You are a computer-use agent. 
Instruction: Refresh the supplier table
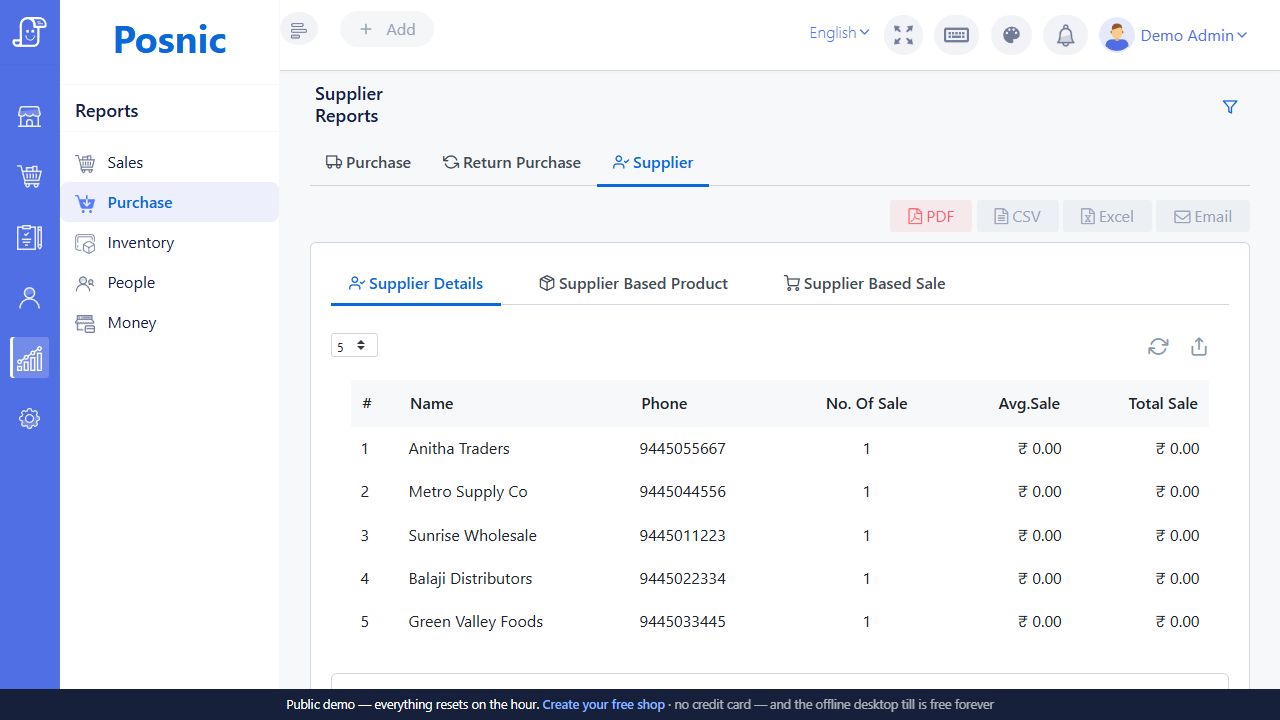1158,346
